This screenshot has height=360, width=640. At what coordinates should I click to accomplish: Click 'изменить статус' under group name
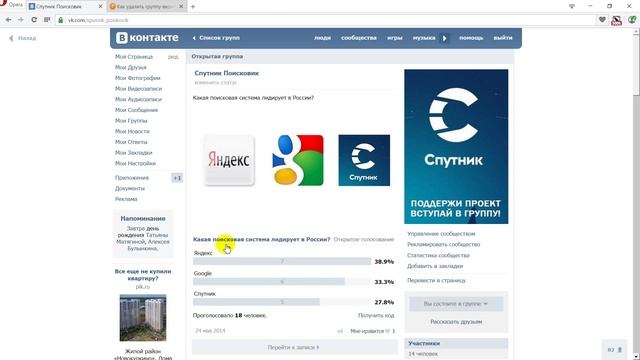pyautogui.click(x=216, y=82)
